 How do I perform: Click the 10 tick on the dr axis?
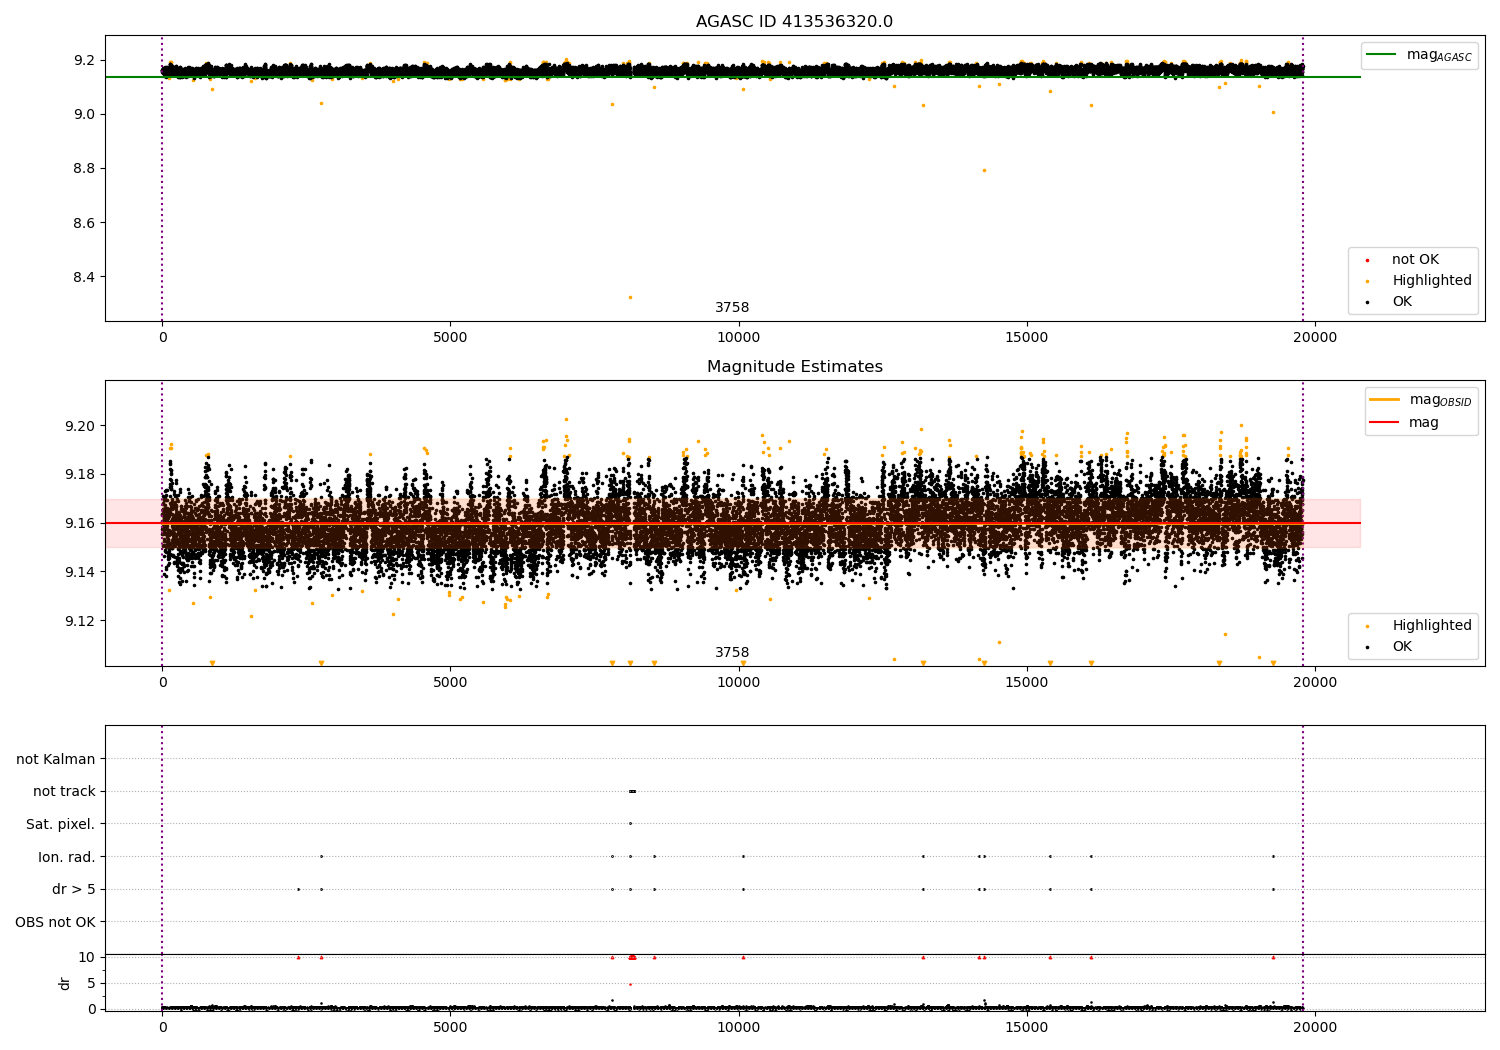(x=87, y=957)
